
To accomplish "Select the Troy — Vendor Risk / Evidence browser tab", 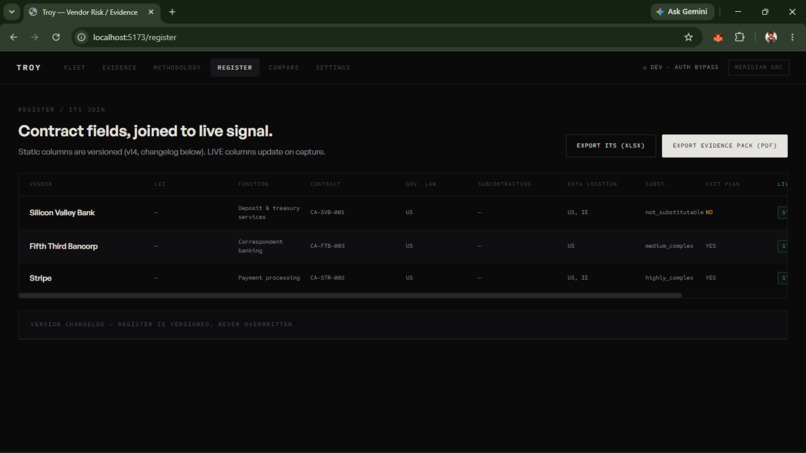I will click(92, 12).
